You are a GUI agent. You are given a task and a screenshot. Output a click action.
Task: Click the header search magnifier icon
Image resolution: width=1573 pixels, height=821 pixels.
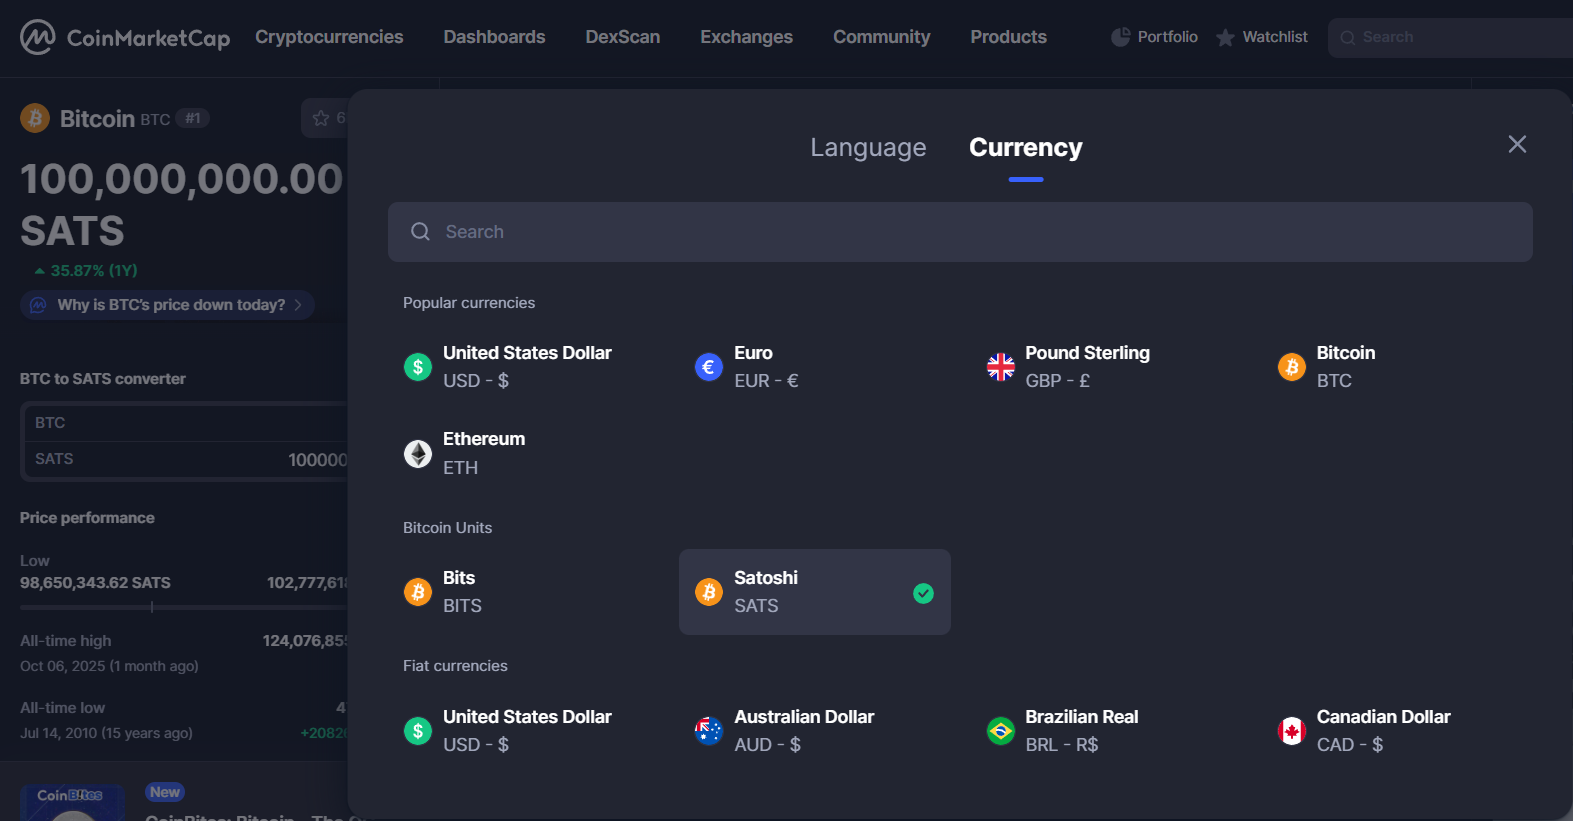pyautogui.click(x=1348, y=38)
